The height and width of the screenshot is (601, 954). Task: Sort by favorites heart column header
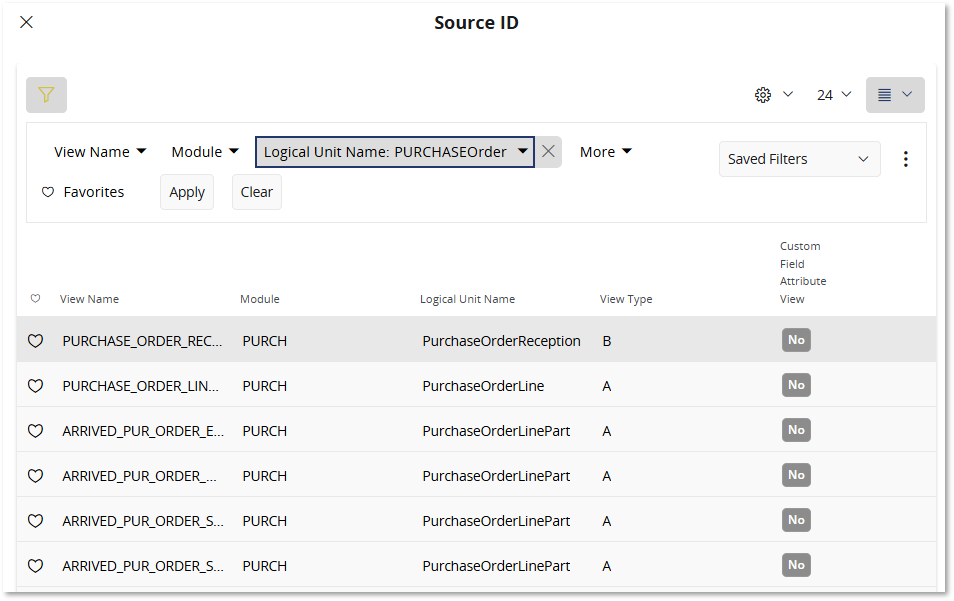point(35,299)
